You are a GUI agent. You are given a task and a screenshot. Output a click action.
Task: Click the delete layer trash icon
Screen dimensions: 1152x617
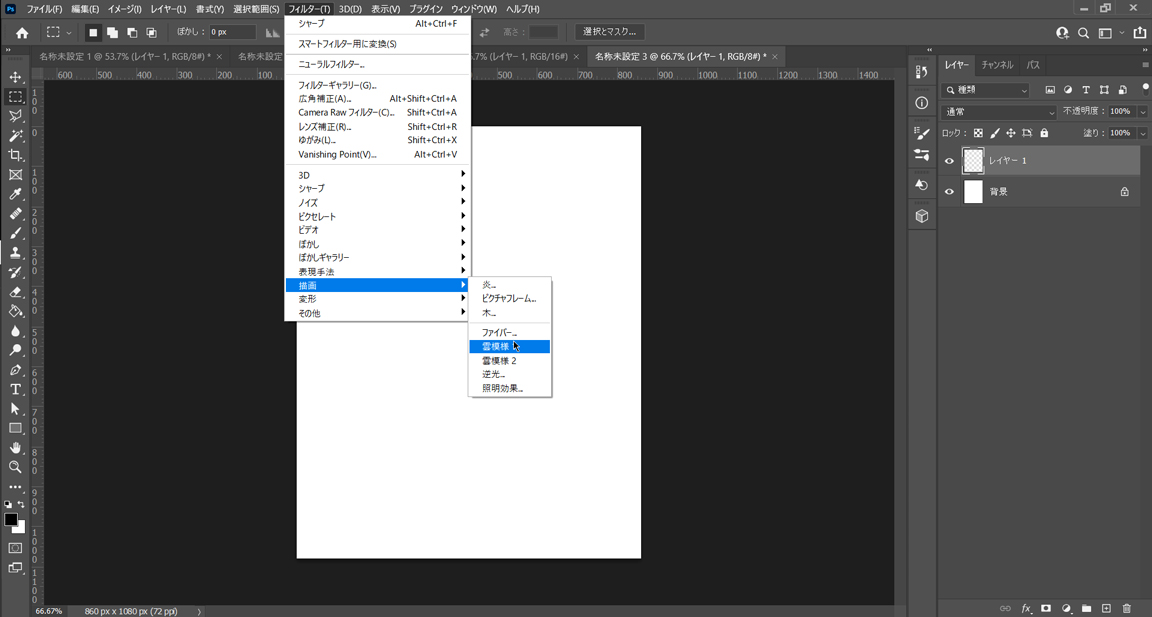tap(1126, 608)
